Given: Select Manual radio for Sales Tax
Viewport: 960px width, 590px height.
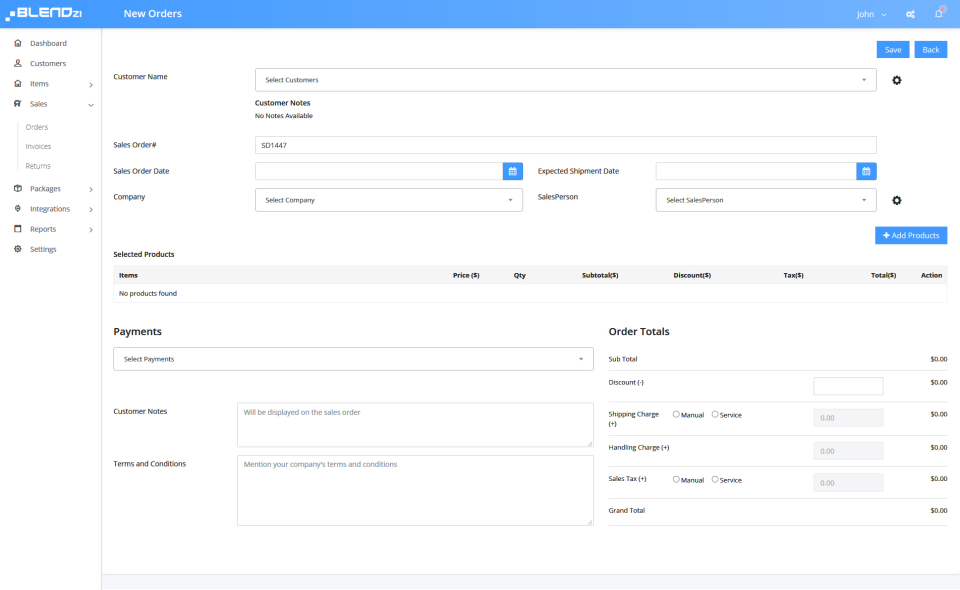Looking at the screenshot, I should [676, 479].
